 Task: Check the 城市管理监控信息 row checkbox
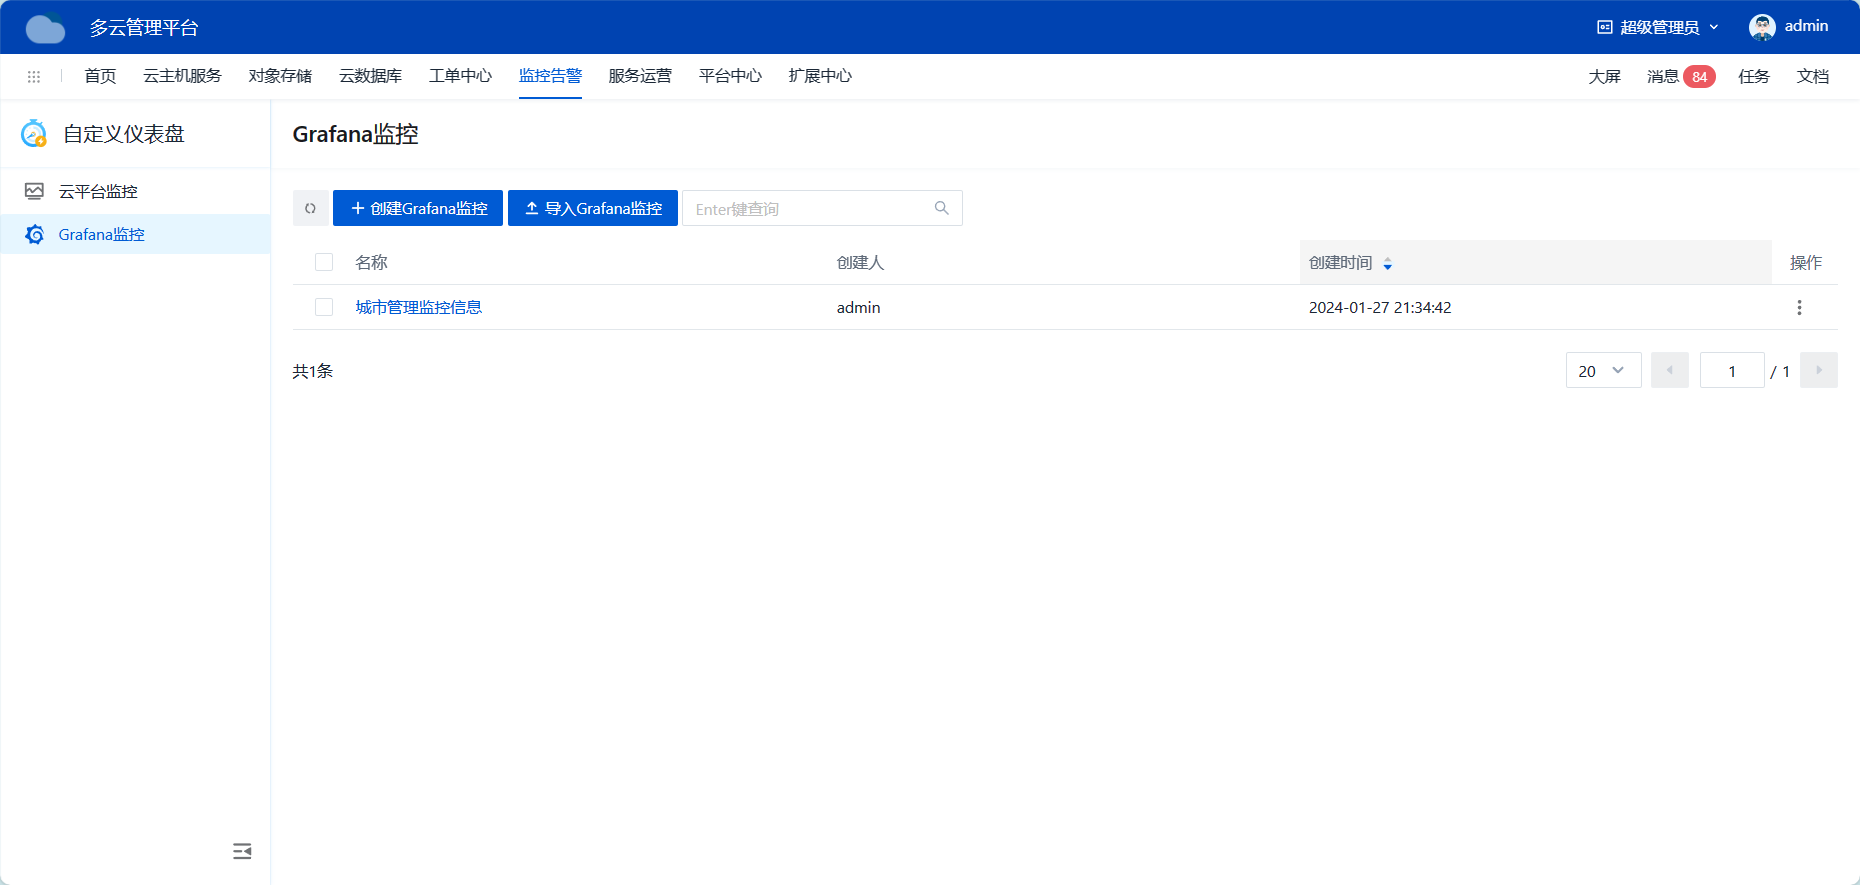(x=324, y=307)
